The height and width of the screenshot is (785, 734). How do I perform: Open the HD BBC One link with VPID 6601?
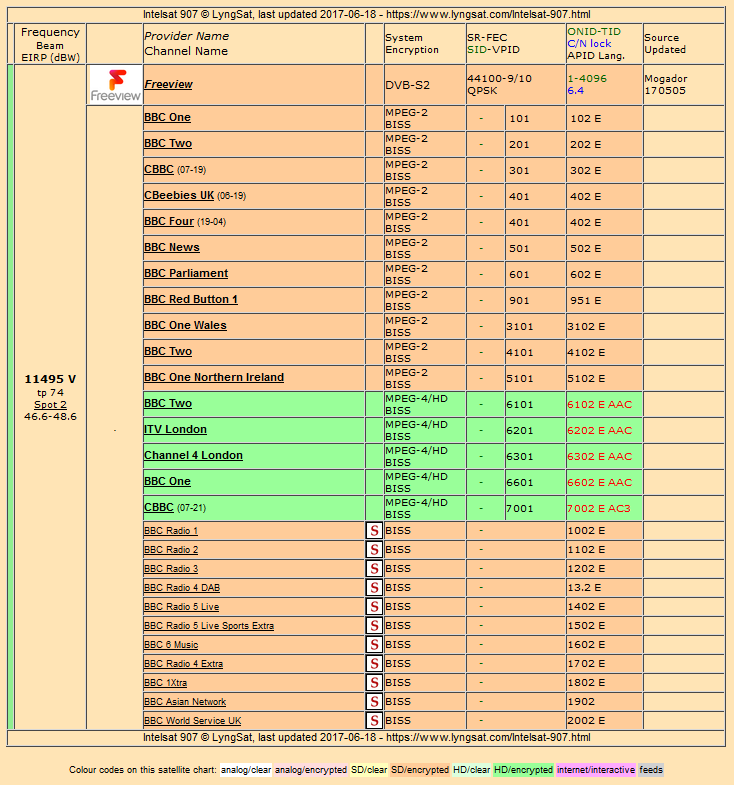pyautogui.click(x=167, y=482)
